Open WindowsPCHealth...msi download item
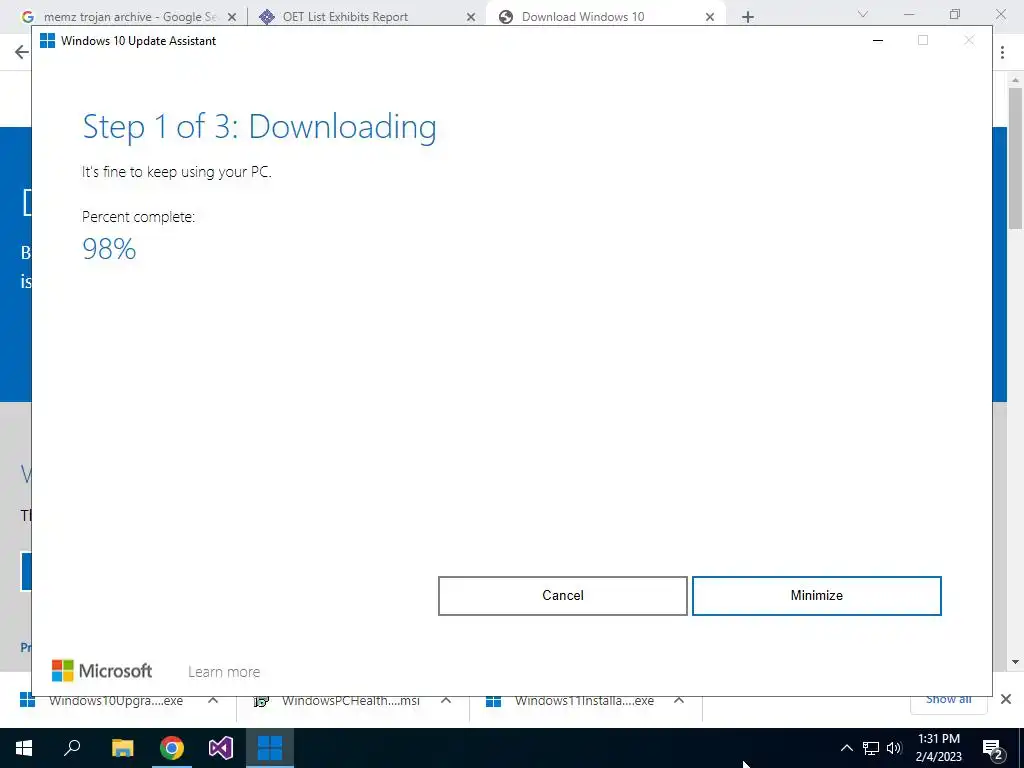1024x768 pixels. [351, 701]
